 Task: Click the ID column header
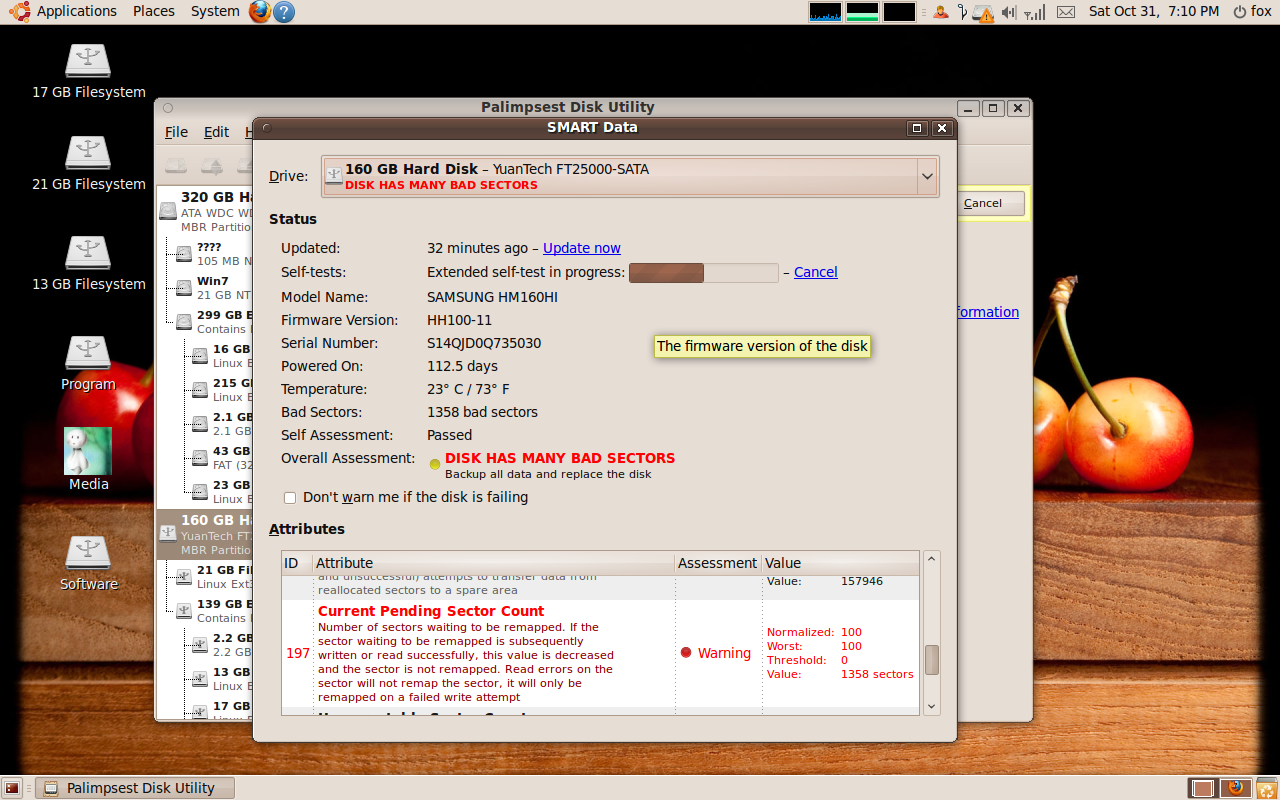click(297, 563)
